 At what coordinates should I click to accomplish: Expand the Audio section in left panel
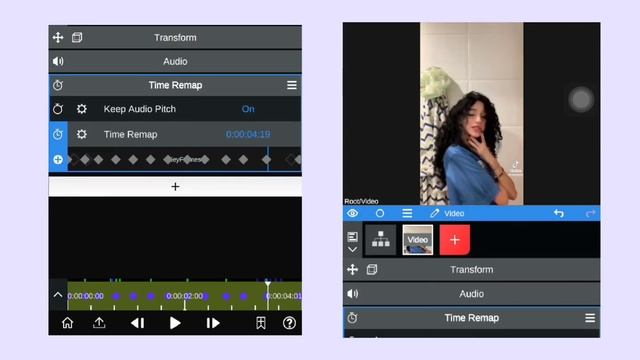[175, 61]
